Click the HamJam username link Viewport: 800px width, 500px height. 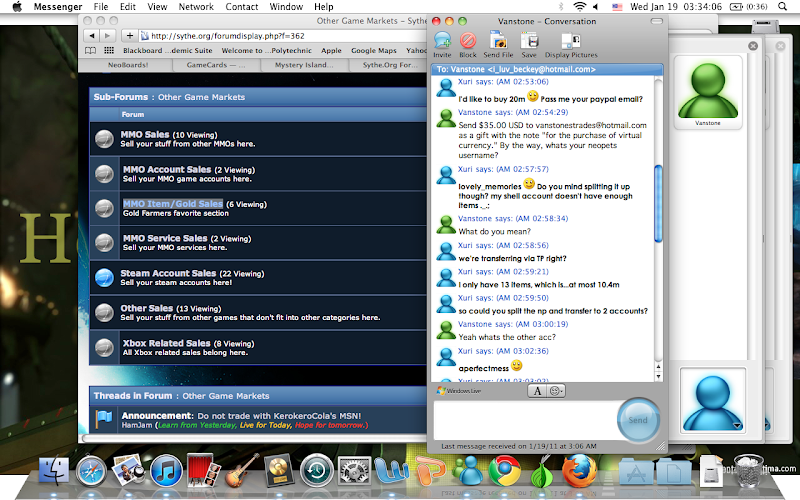[x=137, y=425]
